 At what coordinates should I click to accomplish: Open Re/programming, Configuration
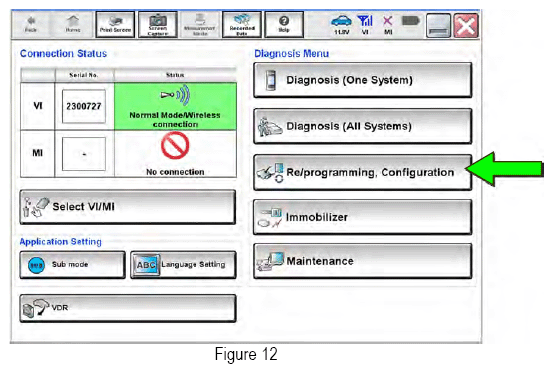(x=363, y=172)
